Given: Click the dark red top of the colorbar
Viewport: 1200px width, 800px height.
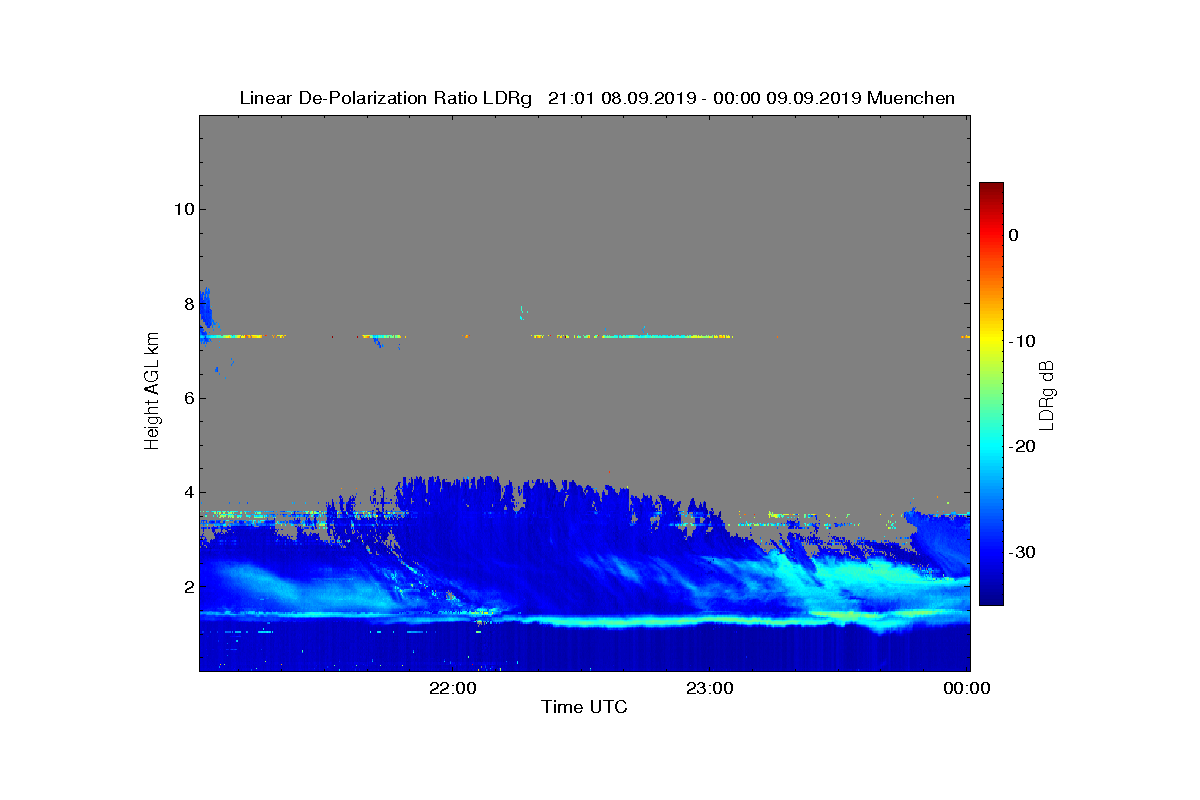Looking at the screenshot, I should coord(991,190).
